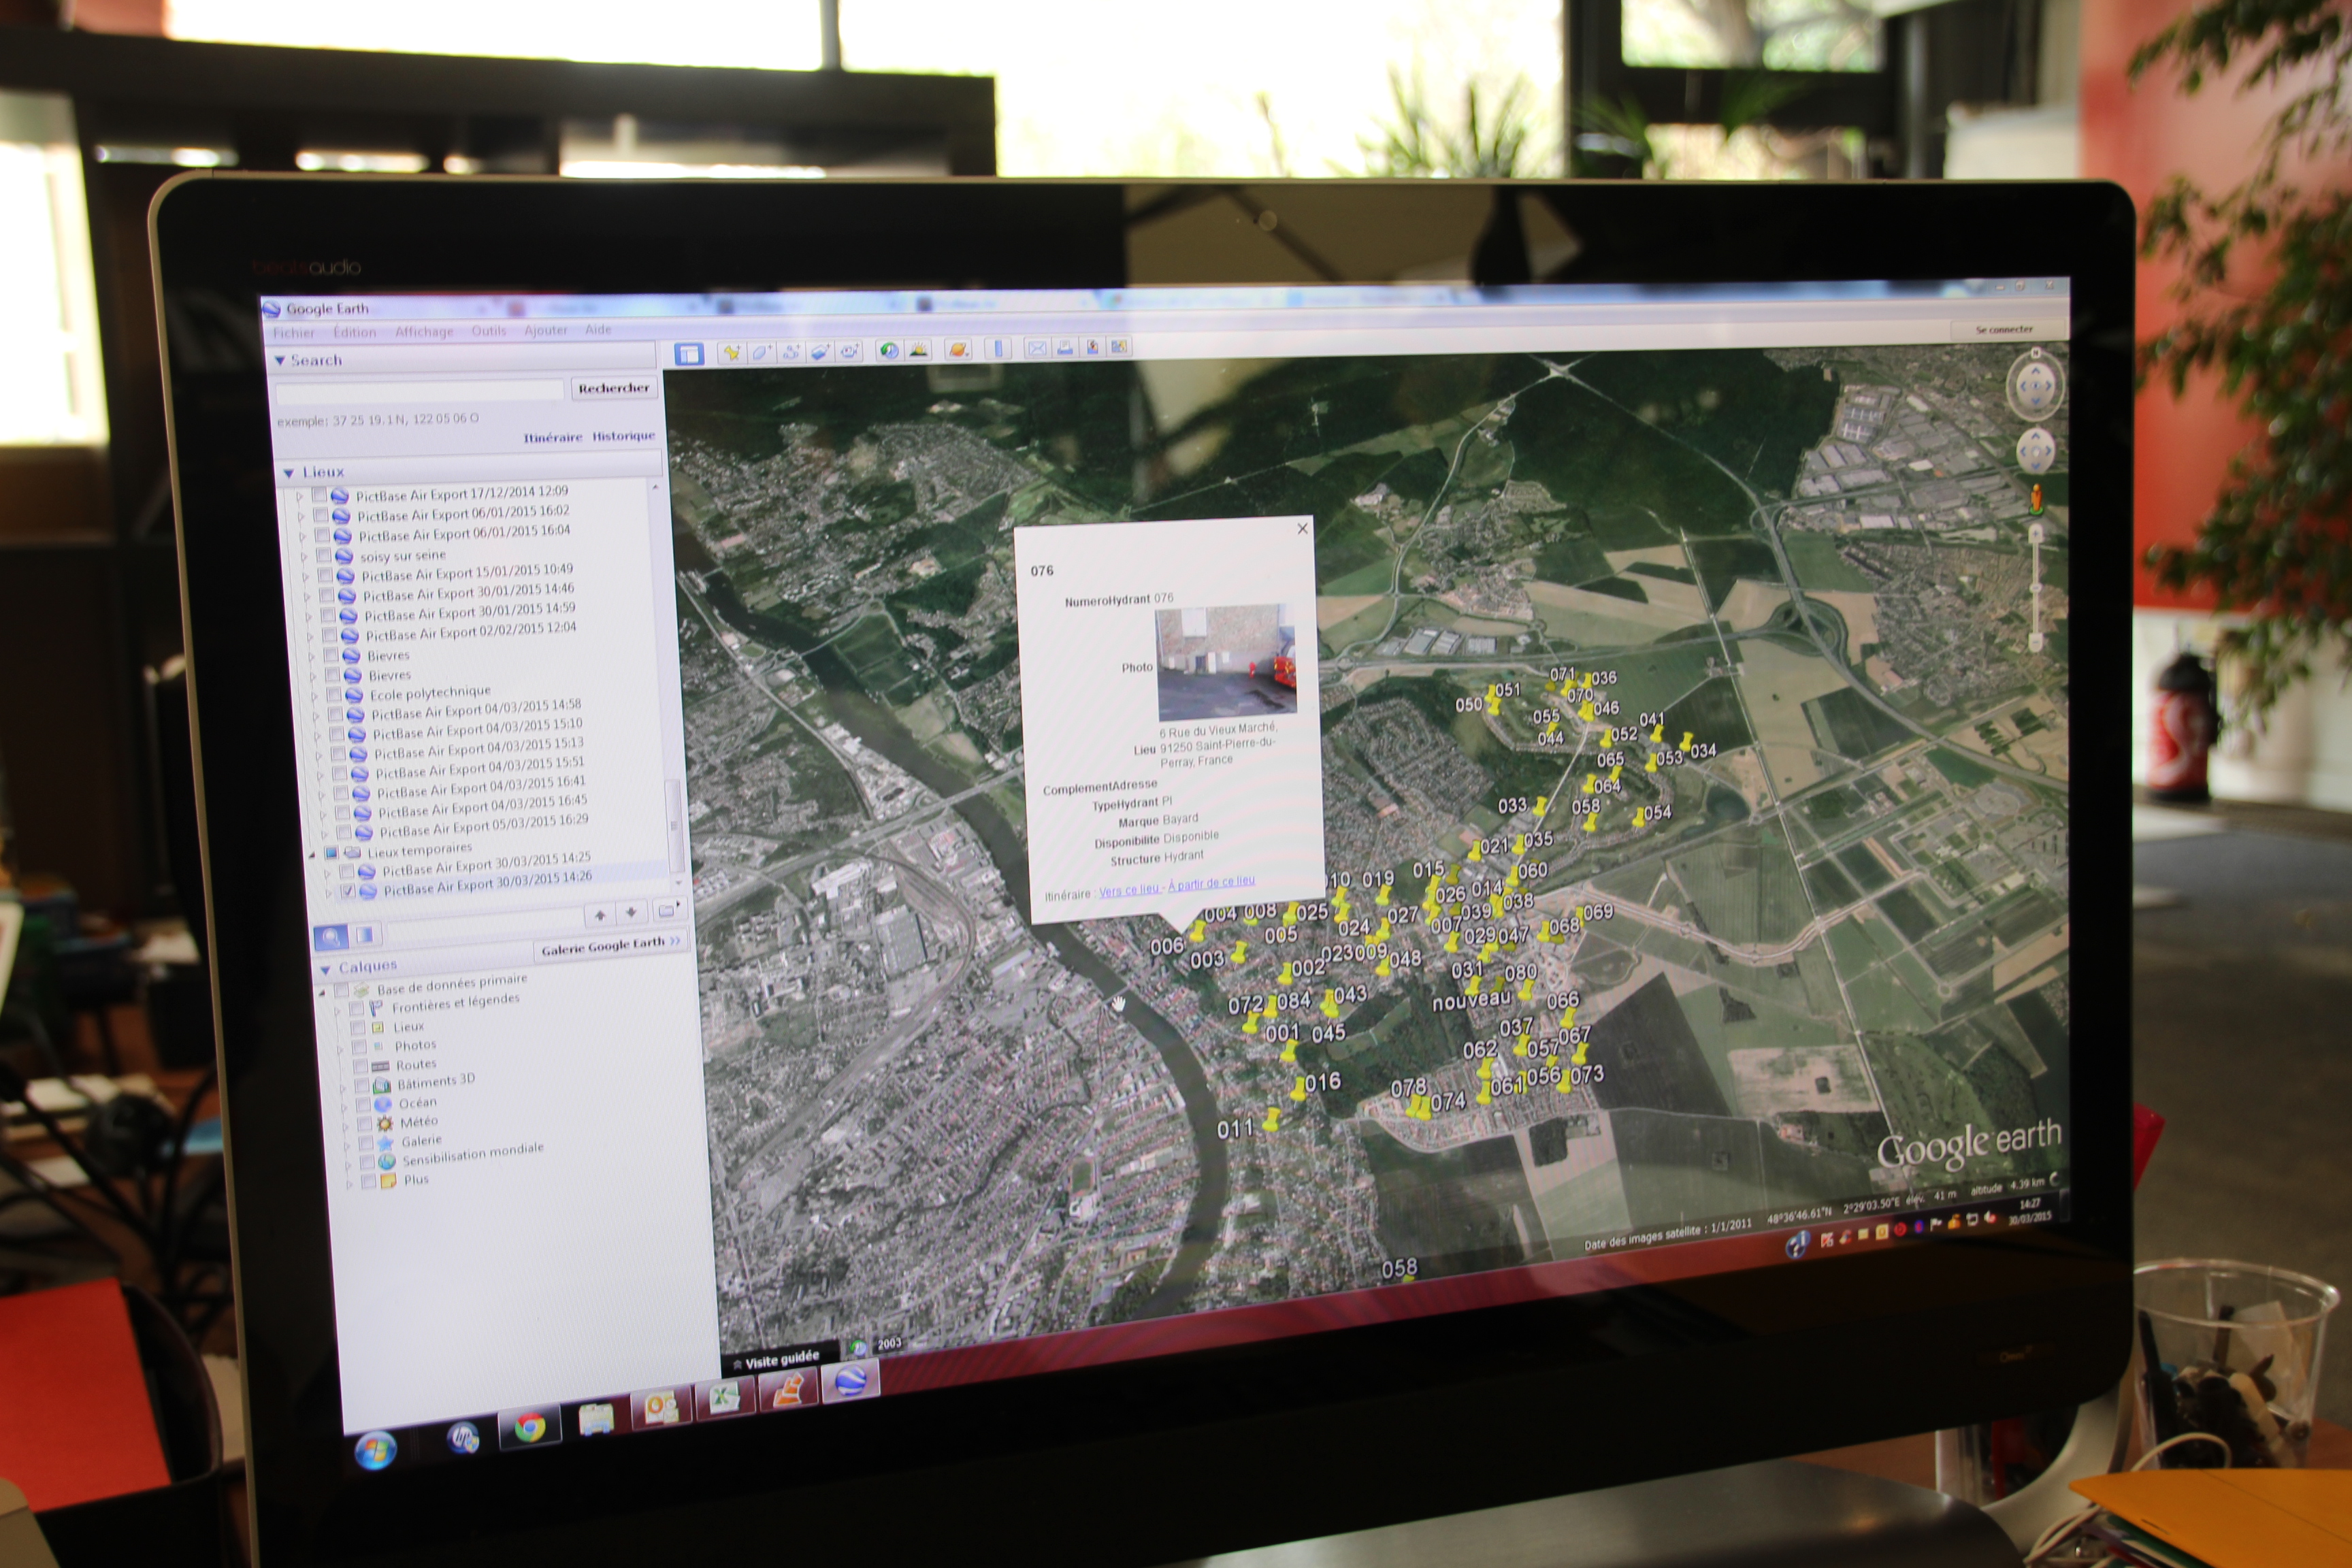Enable the Routes layer checkbox
Viewport: 2352px width, 1568px height.
coord(361,1067)
